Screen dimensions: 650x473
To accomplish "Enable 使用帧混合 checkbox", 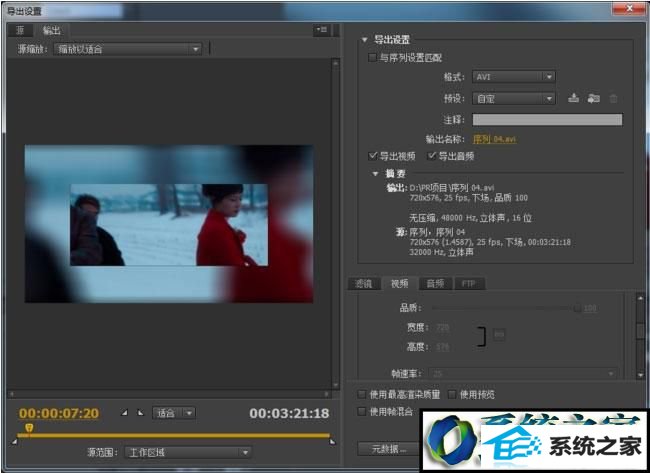I will [362, 411].
